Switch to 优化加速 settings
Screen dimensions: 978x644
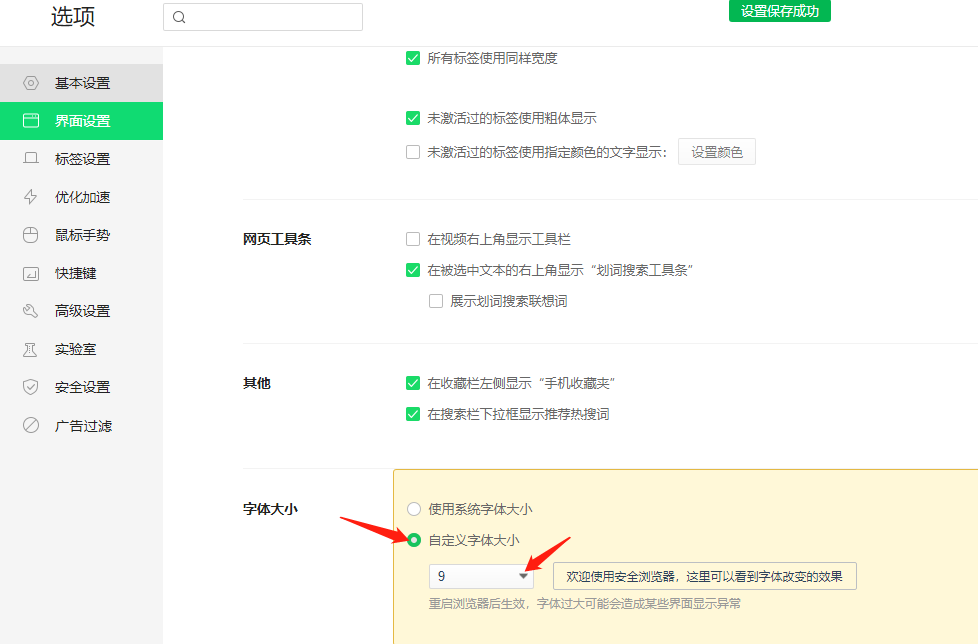point(81,197)
